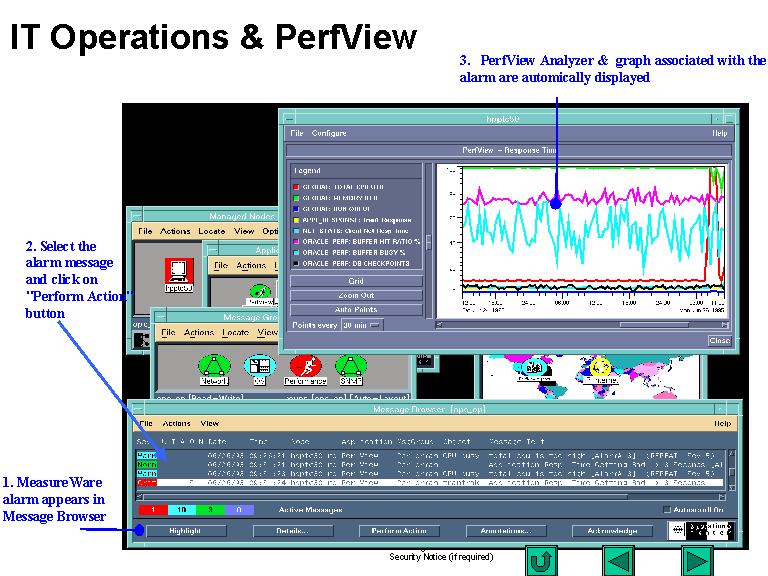Viewport: 768px width, 576px height.
Task: Click the PerfView graph horizontal scrollbar
Action: point(580,324)
